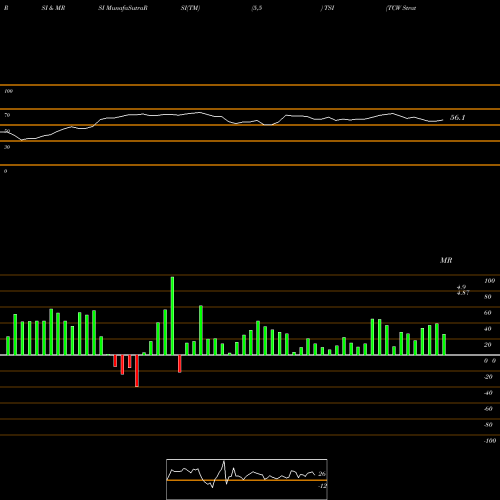Click the MR title above the bar chart
Screen dimensions: 500x500
coord(446,260)
